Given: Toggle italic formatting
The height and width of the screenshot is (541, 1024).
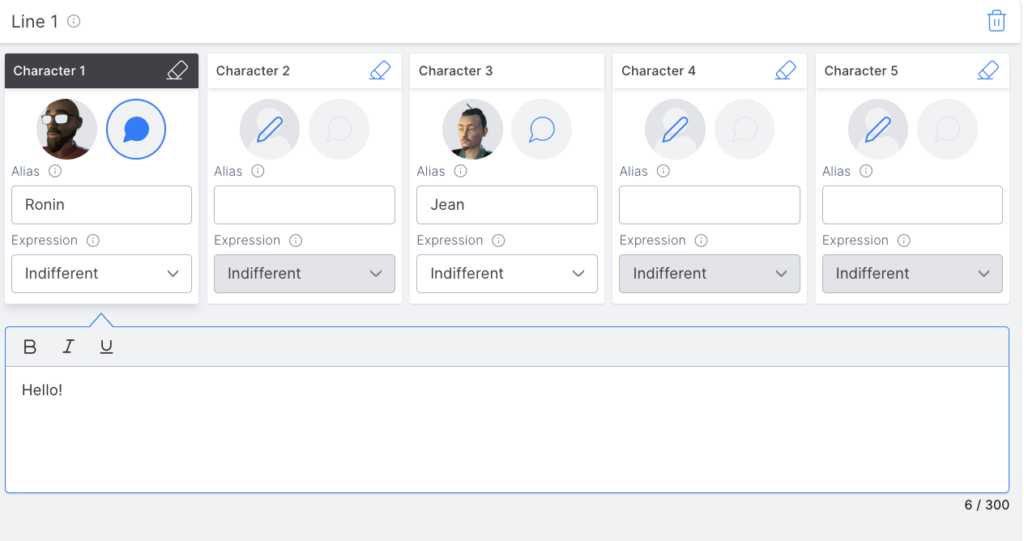Looking at the screenshot, I should coord(68,347).
